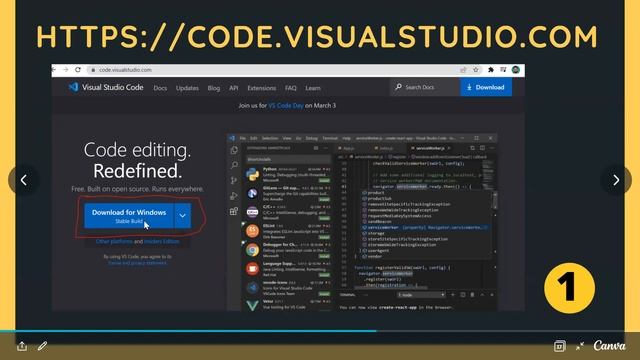Open the browser profile avatar

pyautogui.click(x=516, y=70)
